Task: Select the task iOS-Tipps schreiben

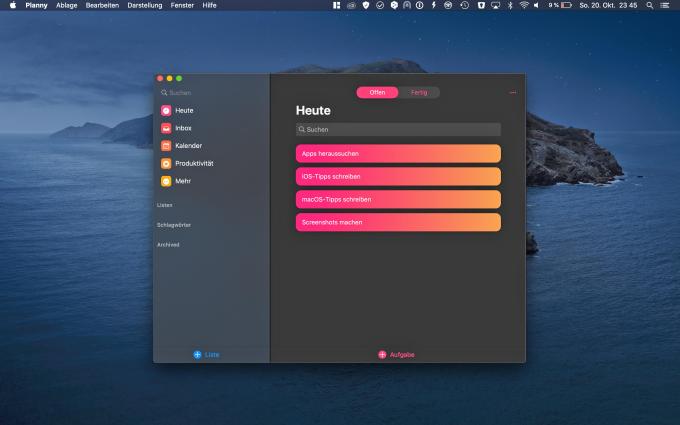Action: (398, 177)
